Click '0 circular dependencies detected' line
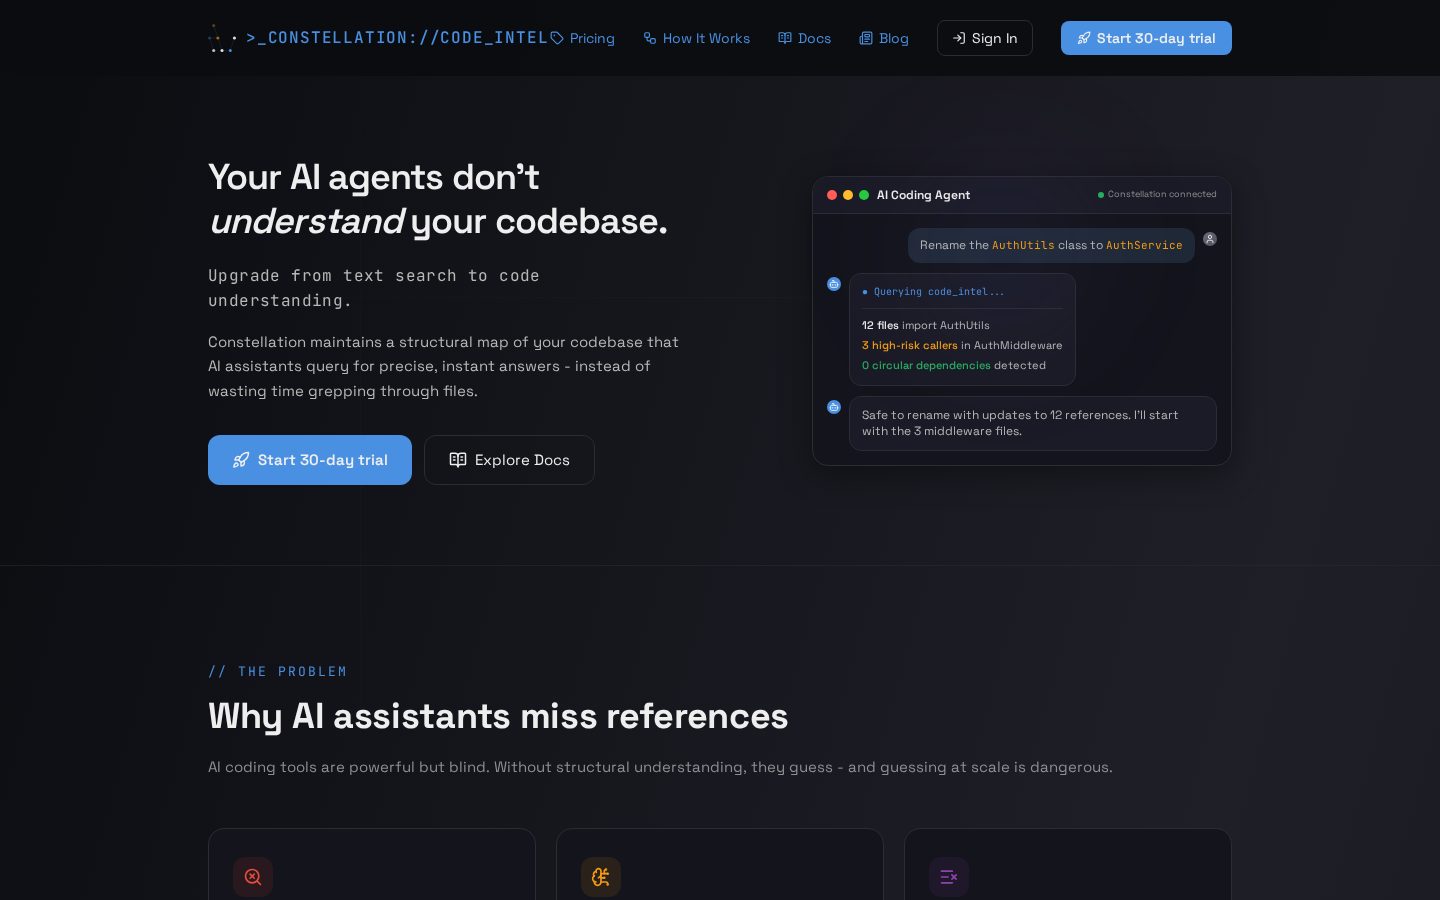The width and height of the screenshot is (1440, 900). tap(954, 365)
